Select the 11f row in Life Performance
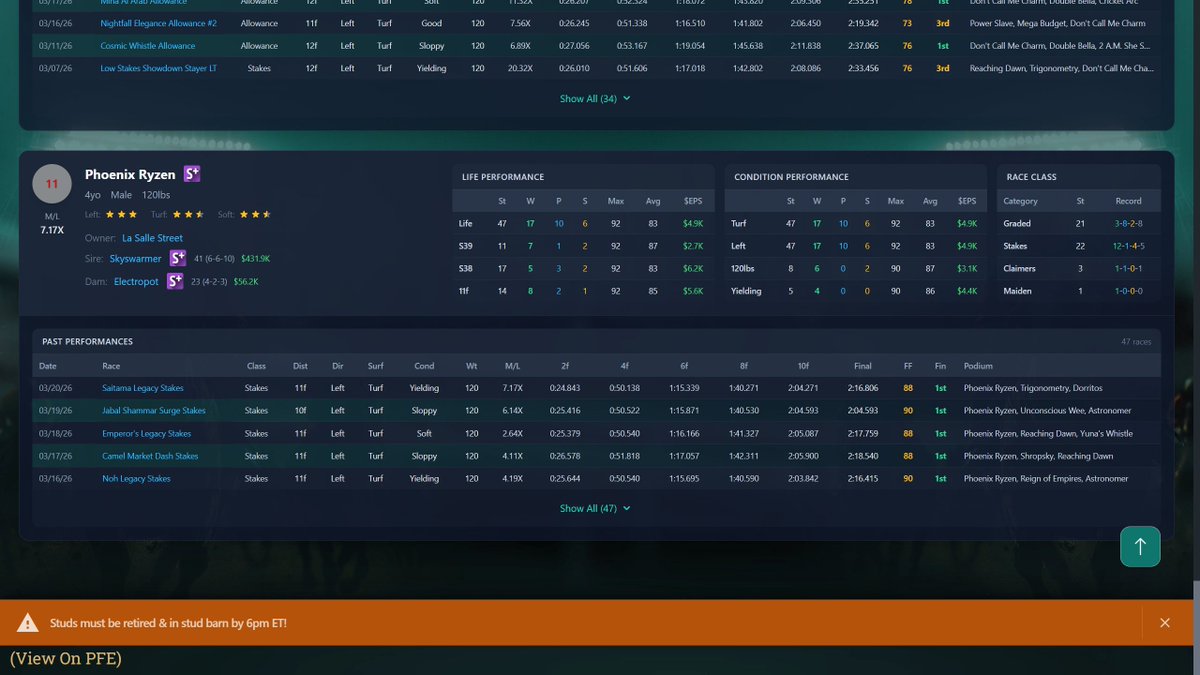The width and height of the screenshot is (1200, 675). point(583,291)
